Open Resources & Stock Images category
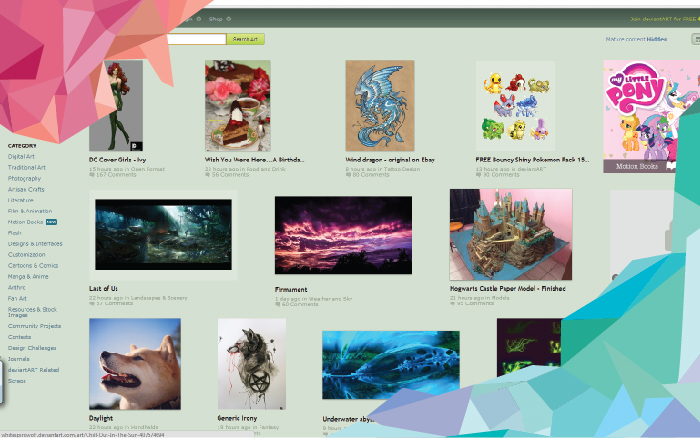This screenshot has height=438, width=700. pos(32,312)
